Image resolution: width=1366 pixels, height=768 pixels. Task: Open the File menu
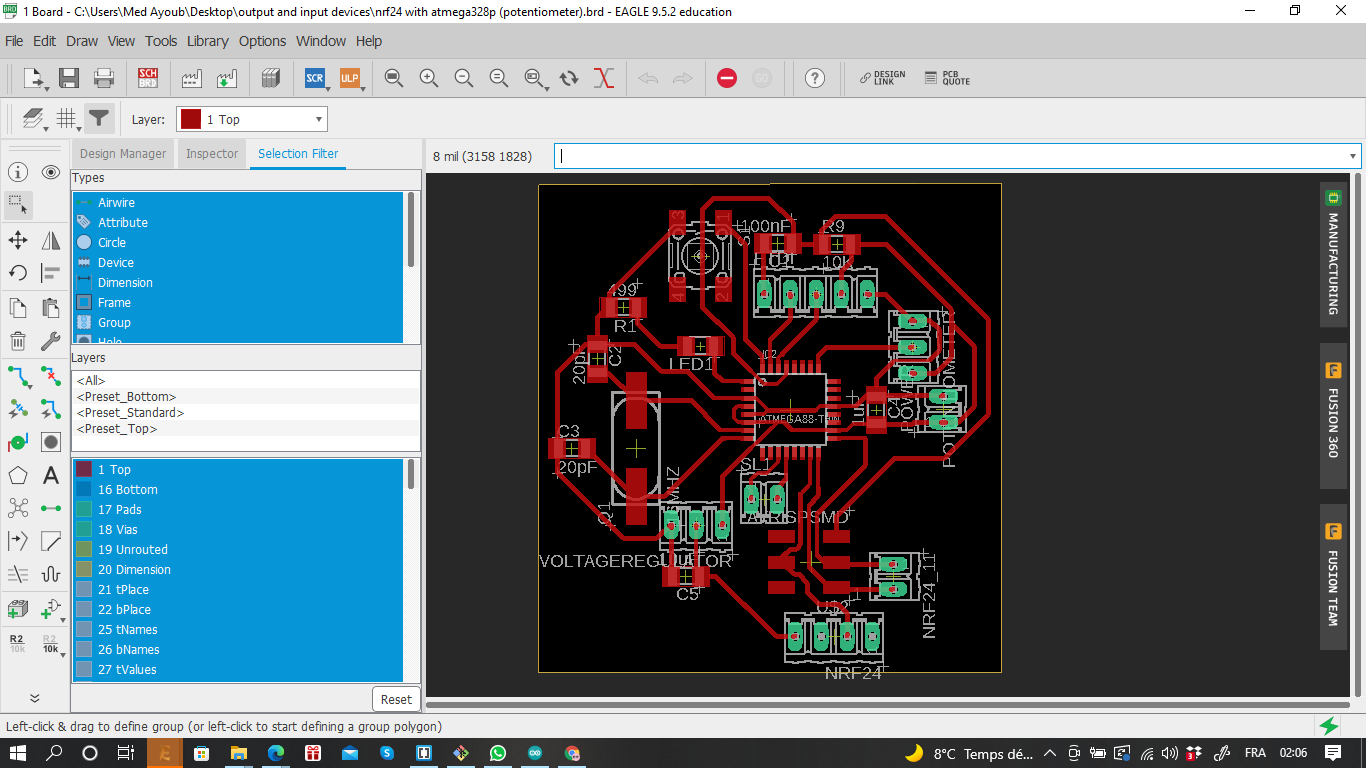click(14, 41)
